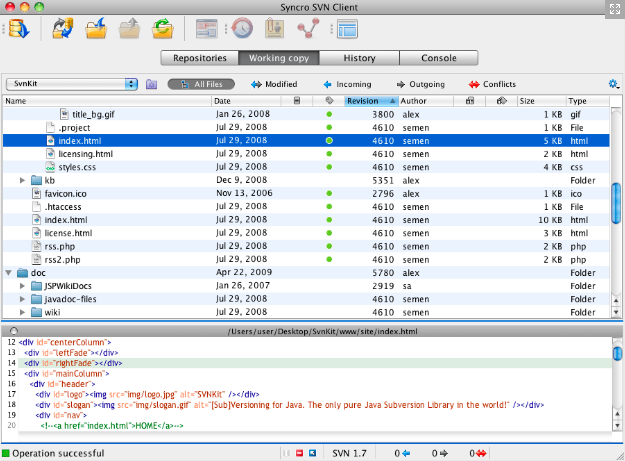Click the Check out database icon
Viewport: 625px width, 461px height.
point(19,29)
